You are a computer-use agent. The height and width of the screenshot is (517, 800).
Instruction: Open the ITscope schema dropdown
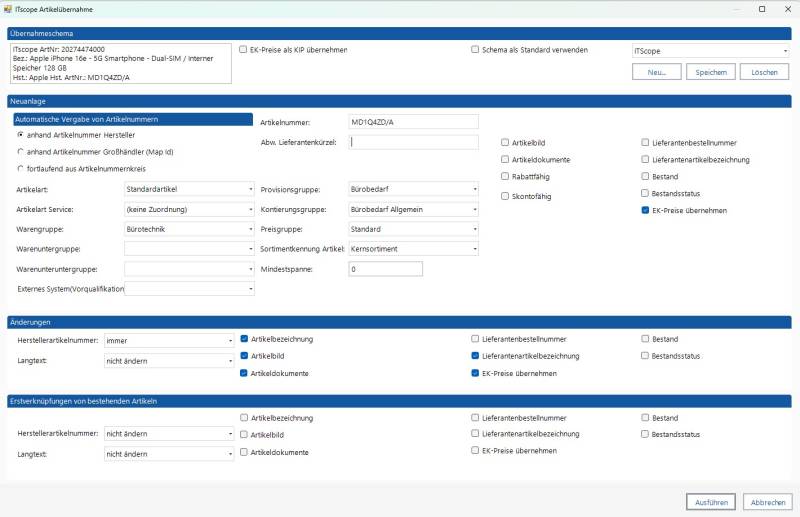[x=710, y=50]
